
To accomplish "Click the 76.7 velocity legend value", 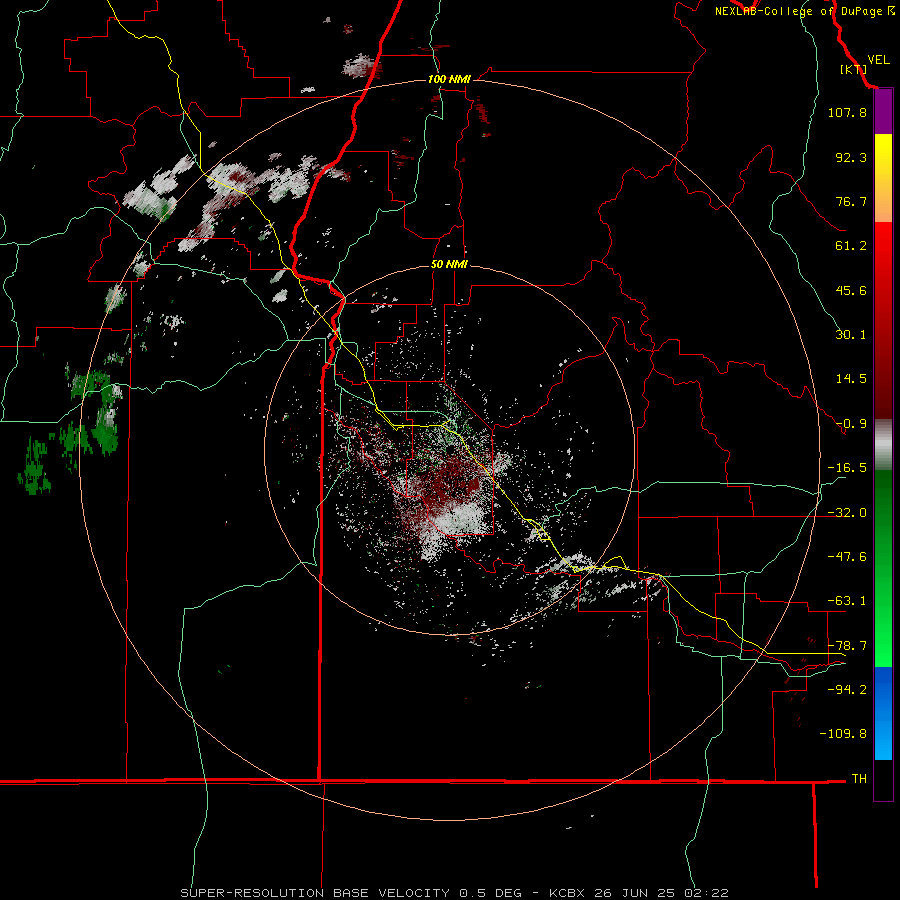I will [851, 201].
